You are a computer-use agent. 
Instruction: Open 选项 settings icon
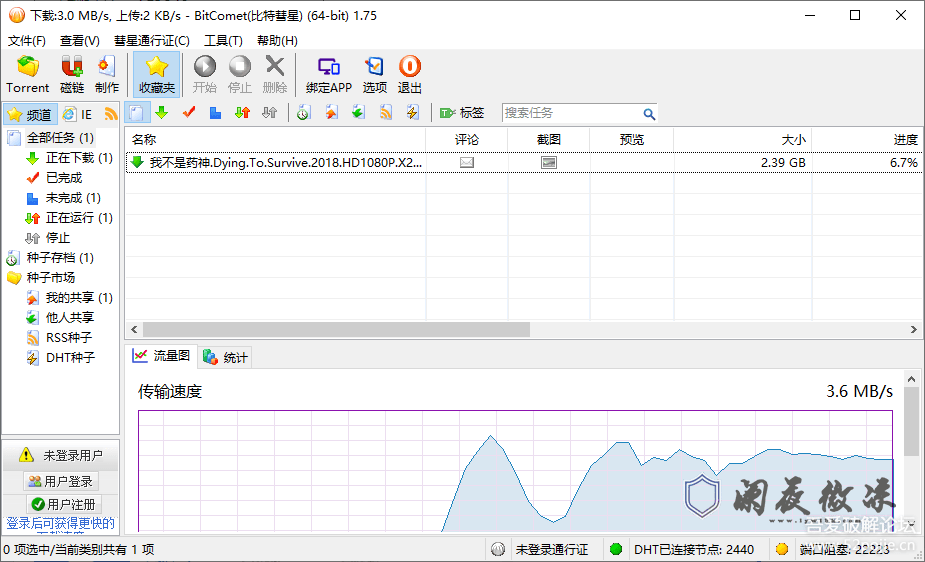(x=375, y=74)
